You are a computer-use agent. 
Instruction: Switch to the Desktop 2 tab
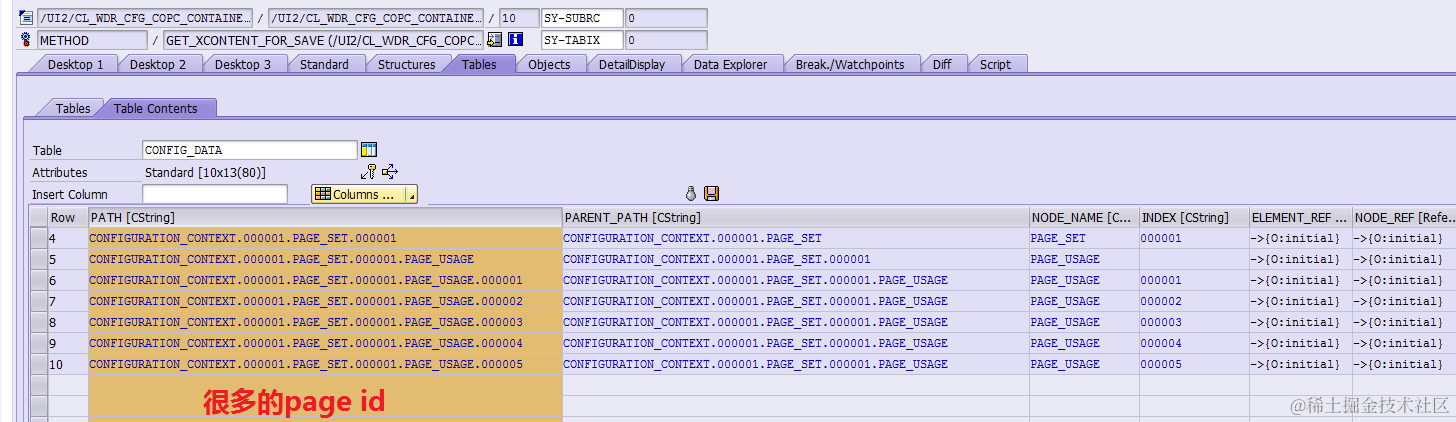click(158, 64)
